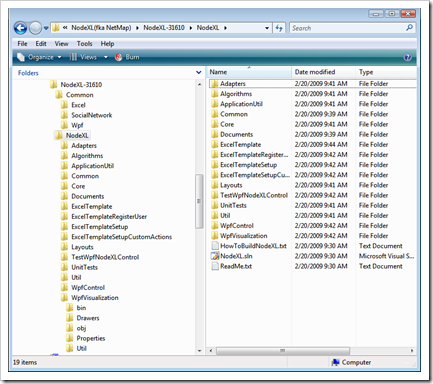This screenshot has width=433, height=384.
Task: Open address bar previous locations dropdown
Action: pos(267,28)
